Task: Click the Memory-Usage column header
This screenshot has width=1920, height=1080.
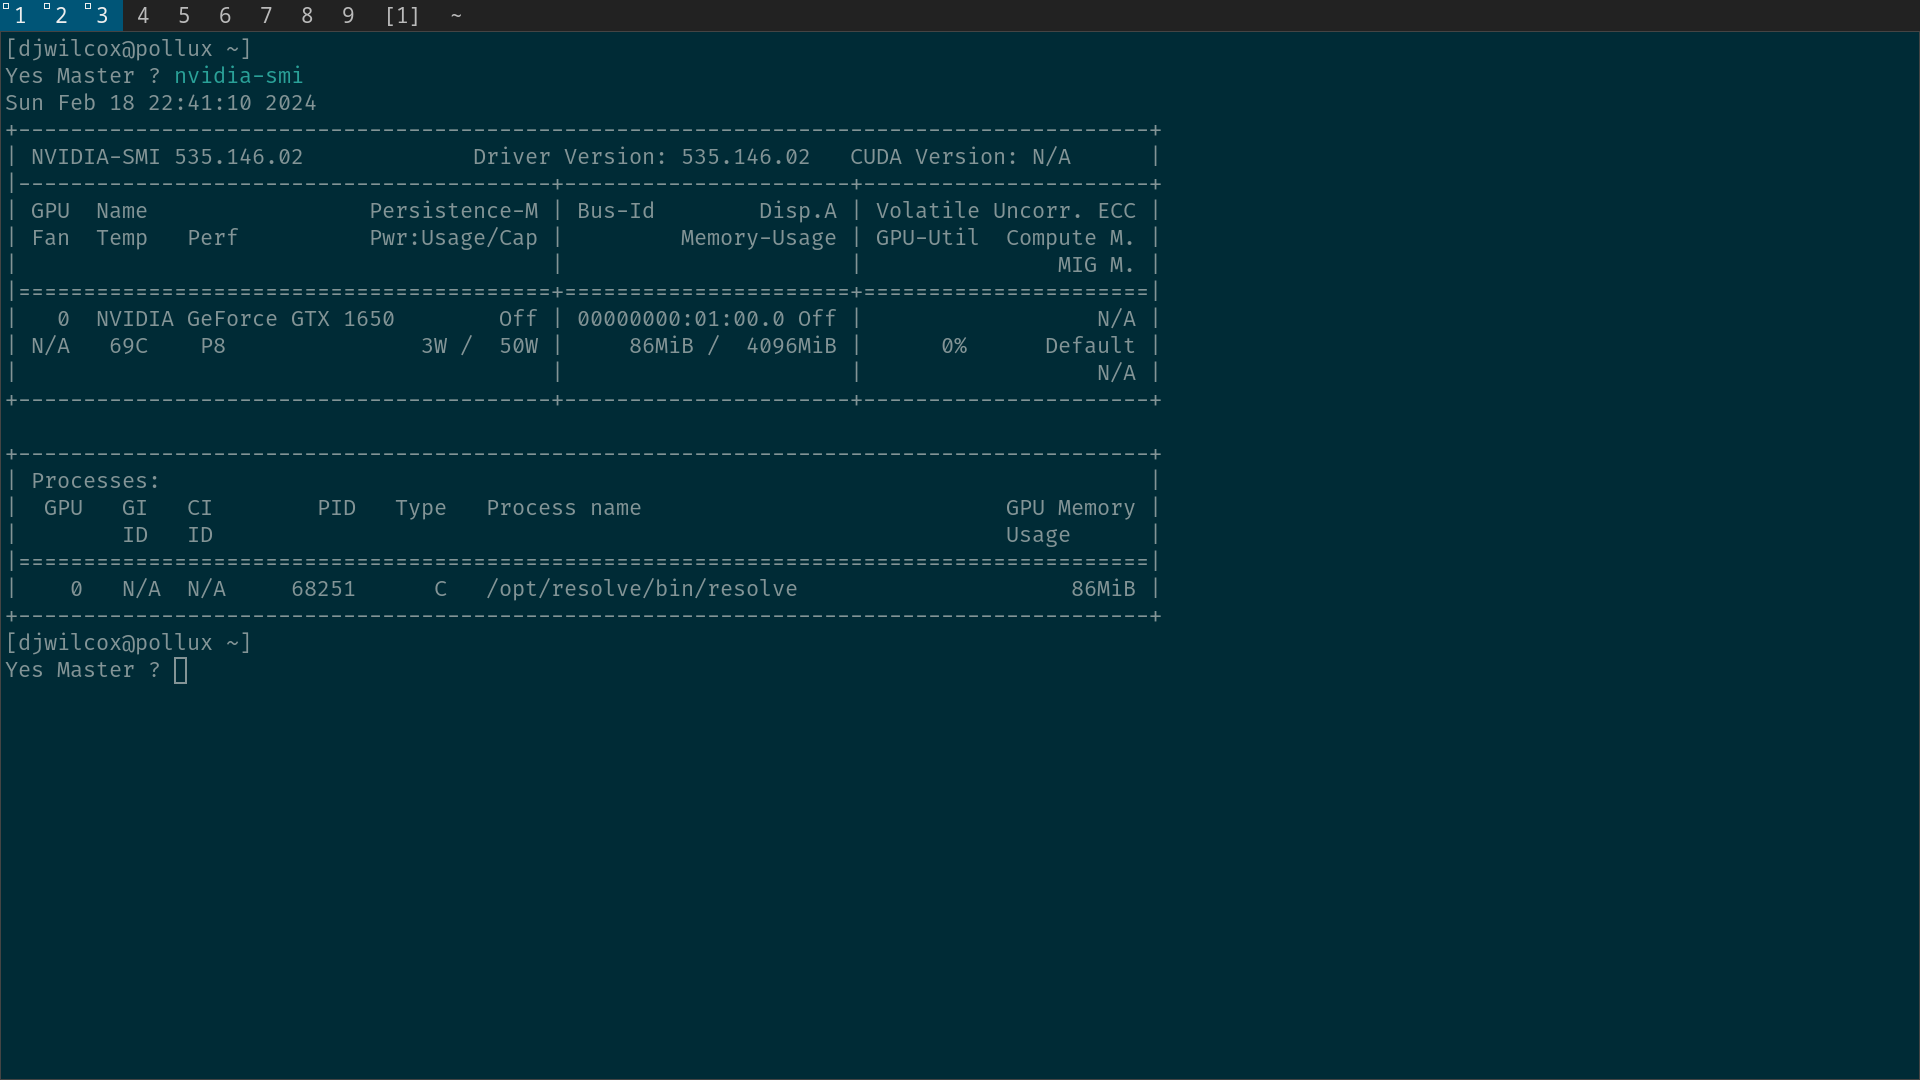Action: point(758,238)
